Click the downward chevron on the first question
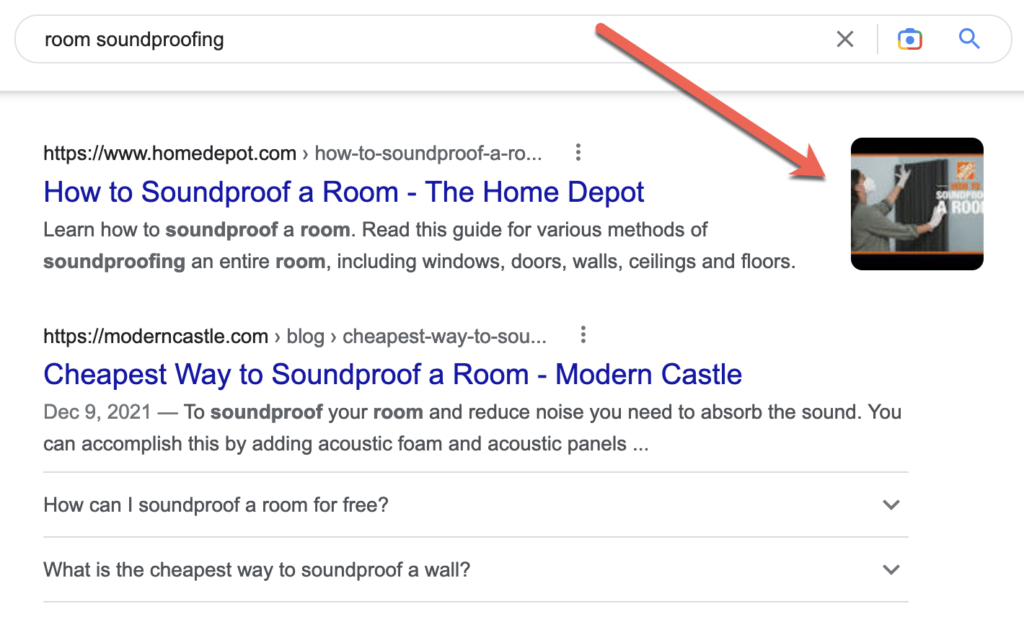This screenshot has width=1024, height=640. tap(890, 505)
